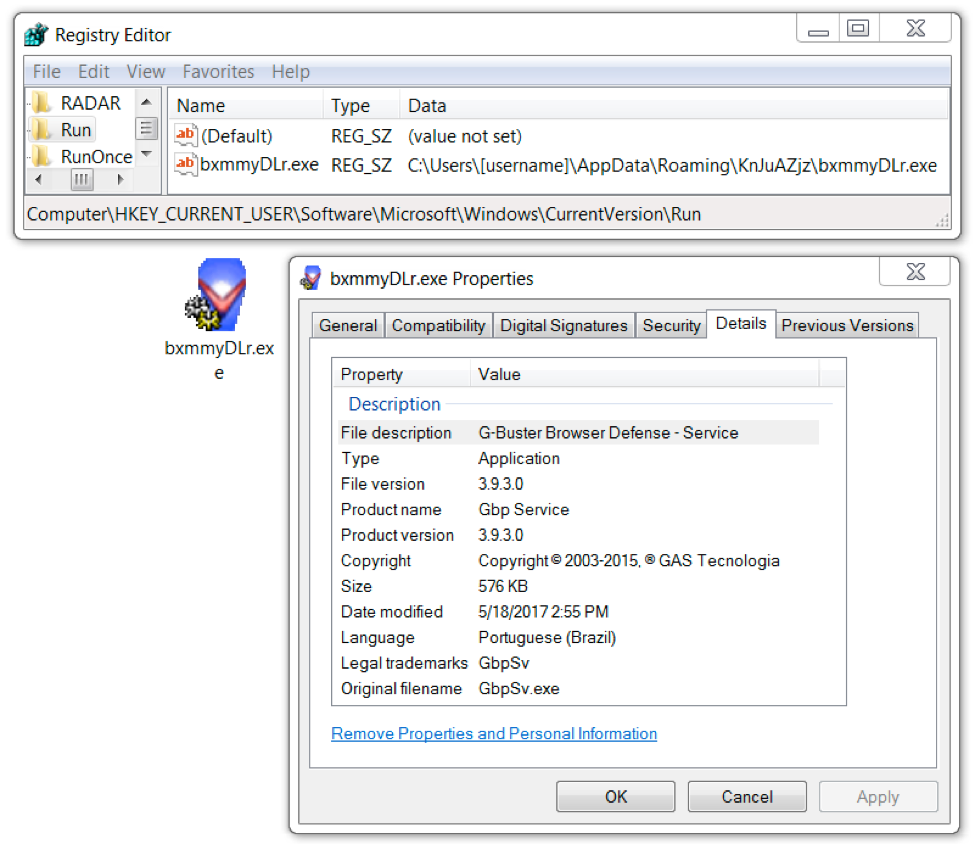Switch to the Digital Signatures tab
The width and height of the screenshot is (975, 844).
tap(564, 325)
